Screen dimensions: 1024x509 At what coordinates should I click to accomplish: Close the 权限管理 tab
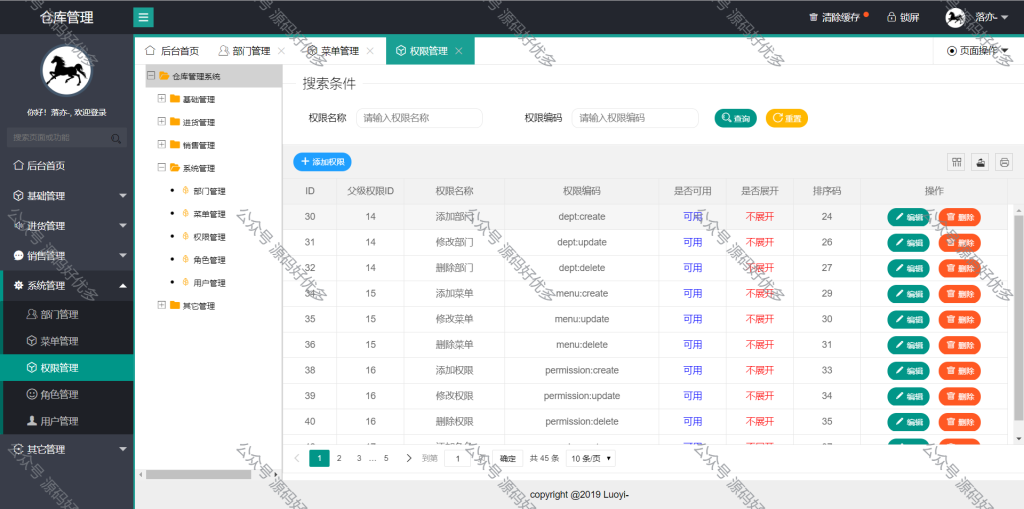459,51
